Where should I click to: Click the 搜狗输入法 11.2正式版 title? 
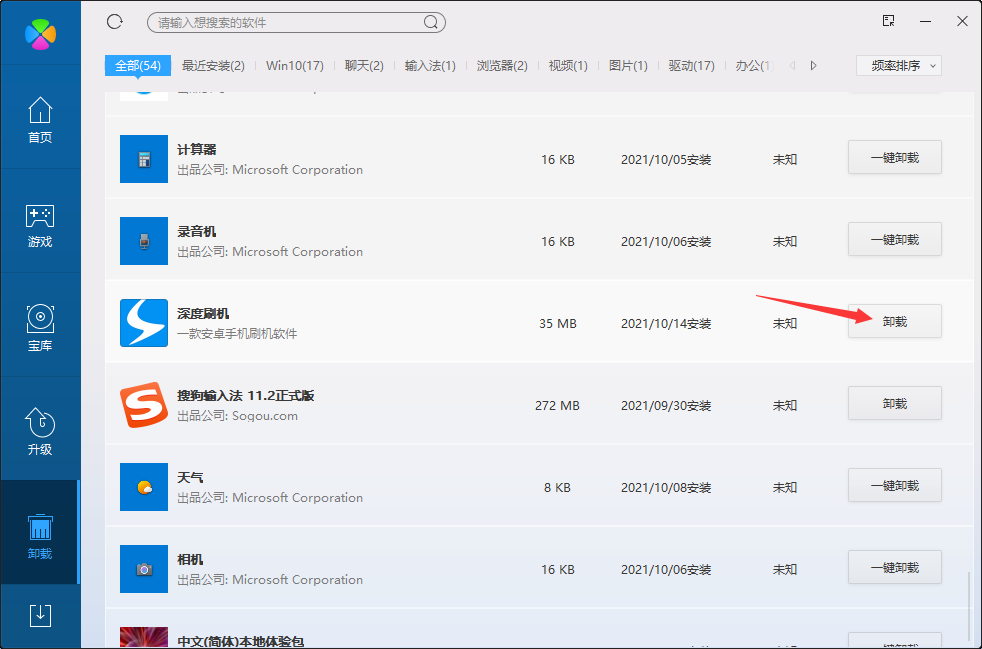click(246, 395)
